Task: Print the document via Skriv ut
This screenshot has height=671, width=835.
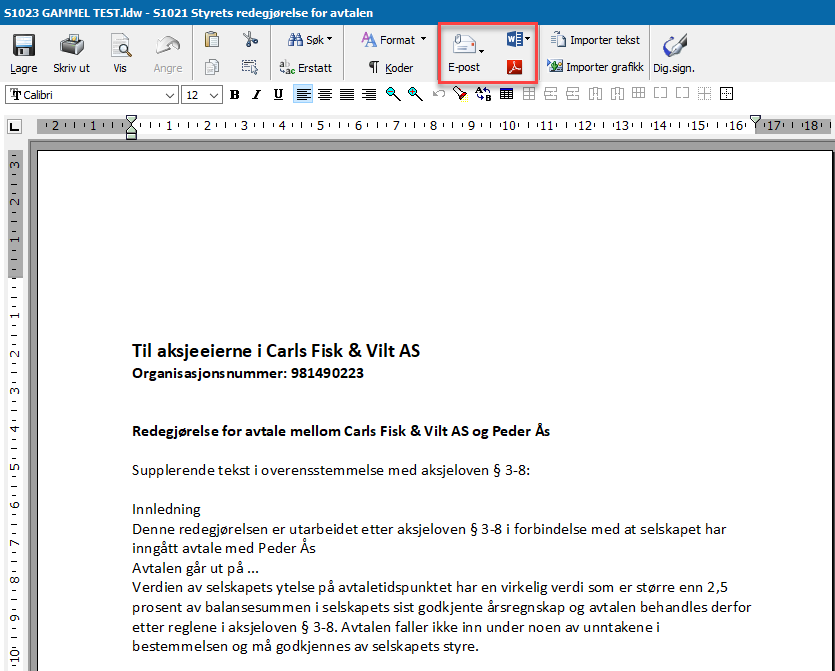Action: coord(71,53)
